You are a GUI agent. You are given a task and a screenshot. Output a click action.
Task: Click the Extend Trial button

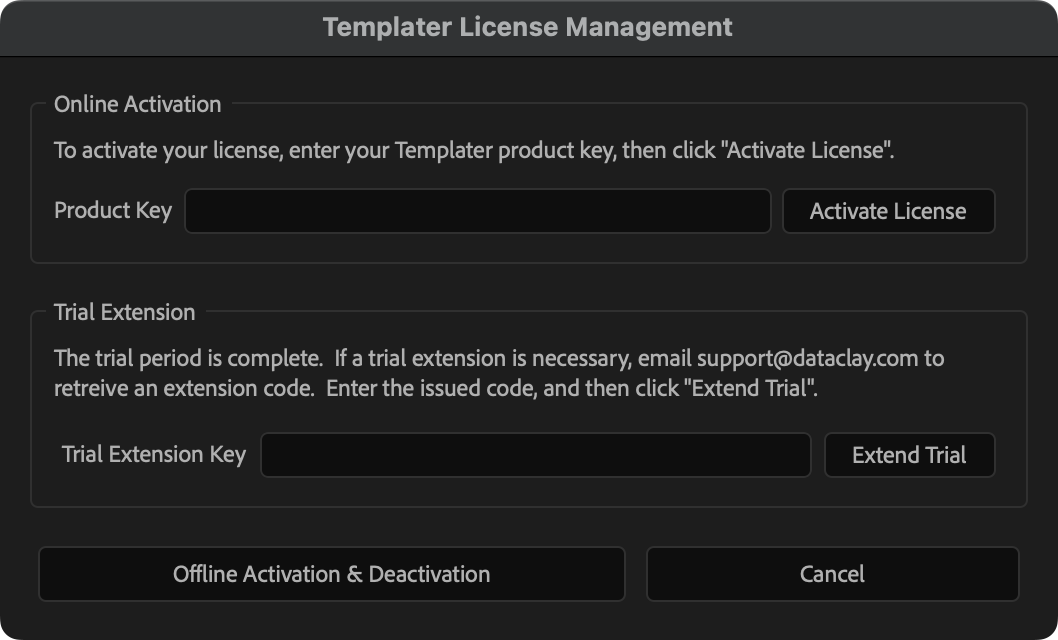[909, 455]
